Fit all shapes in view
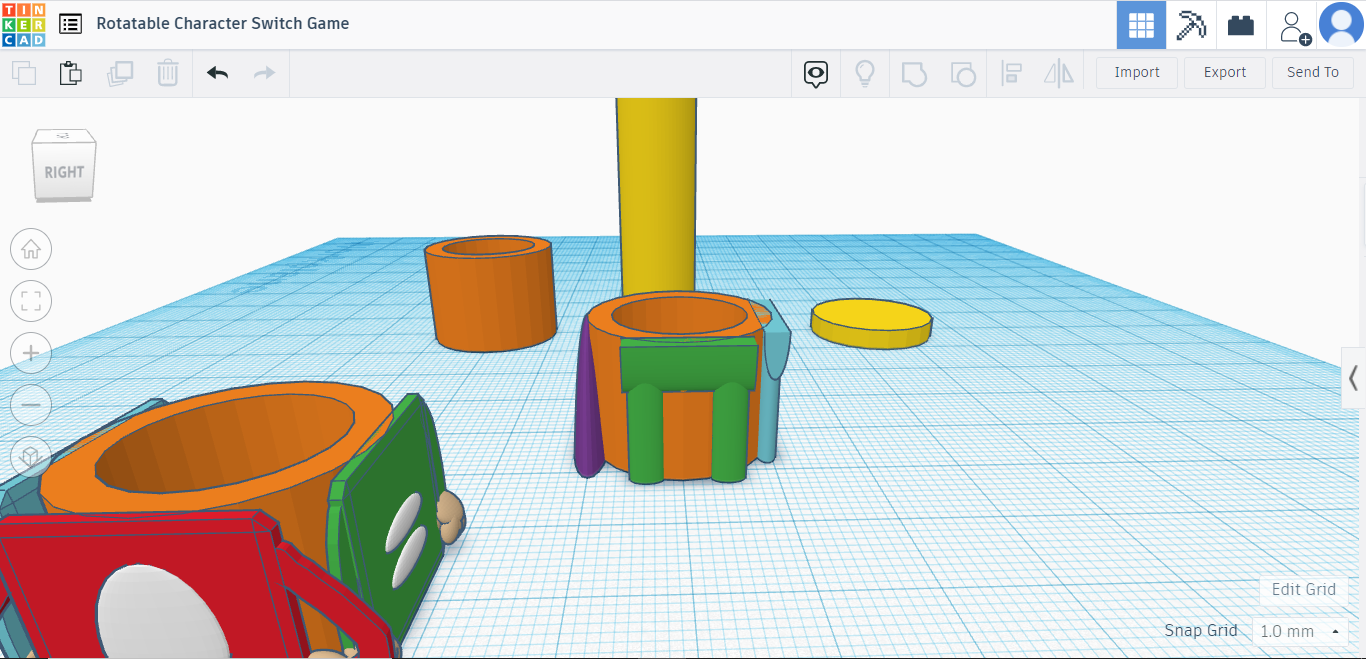Viewport: 1366px width, 659px height. [31, 301]
